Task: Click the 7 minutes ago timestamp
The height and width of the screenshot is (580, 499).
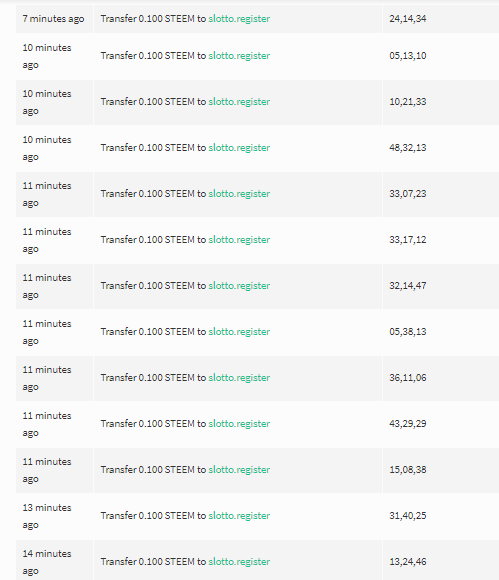Action: tap(53, 19)
